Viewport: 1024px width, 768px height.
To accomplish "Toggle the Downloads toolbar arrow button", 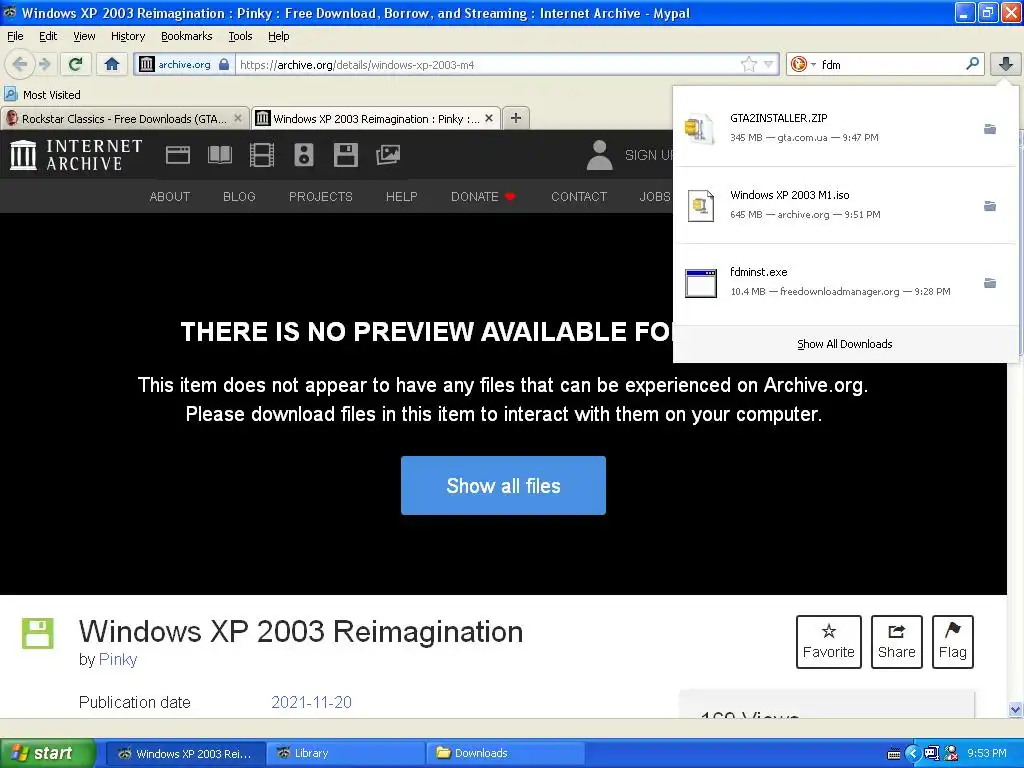I will pos(1006,64).
